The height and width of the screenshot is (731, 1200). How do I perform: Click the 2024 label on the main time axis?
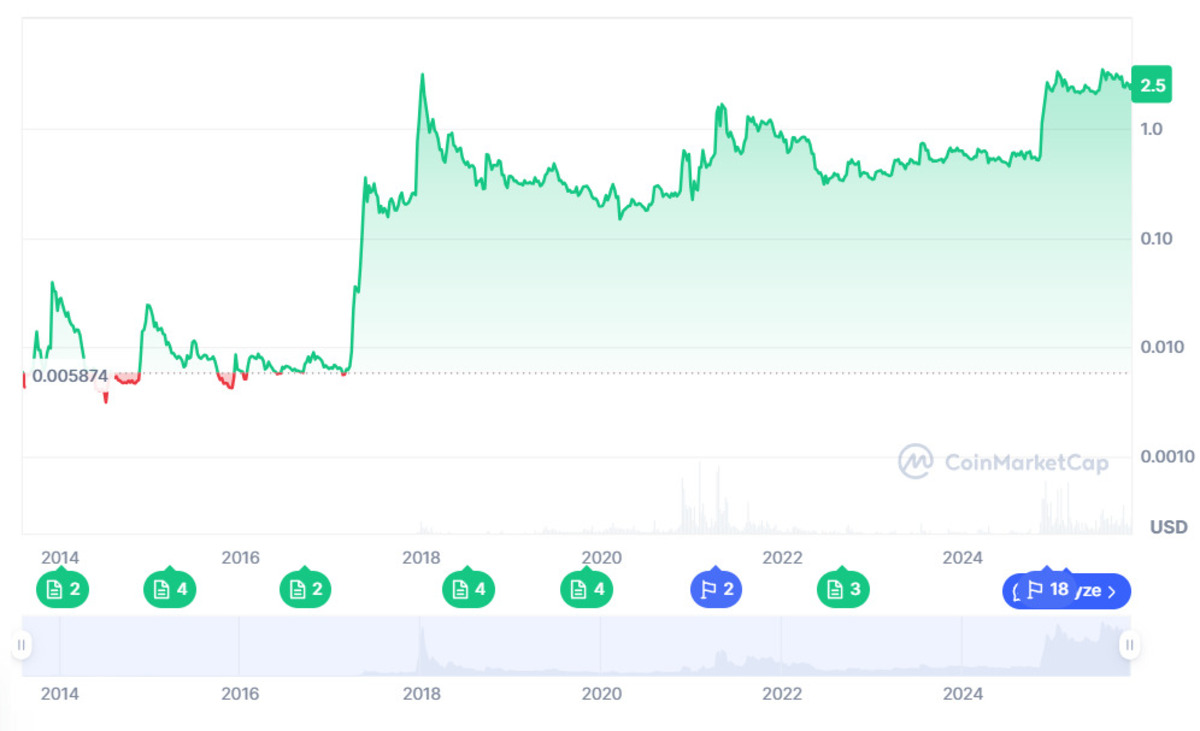963,558
